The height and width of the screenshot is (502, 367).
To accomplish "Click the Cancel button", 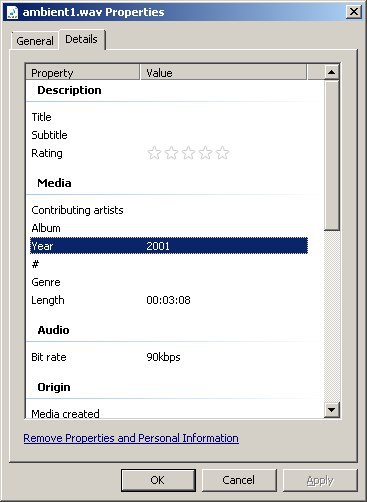I will [239, 480].
